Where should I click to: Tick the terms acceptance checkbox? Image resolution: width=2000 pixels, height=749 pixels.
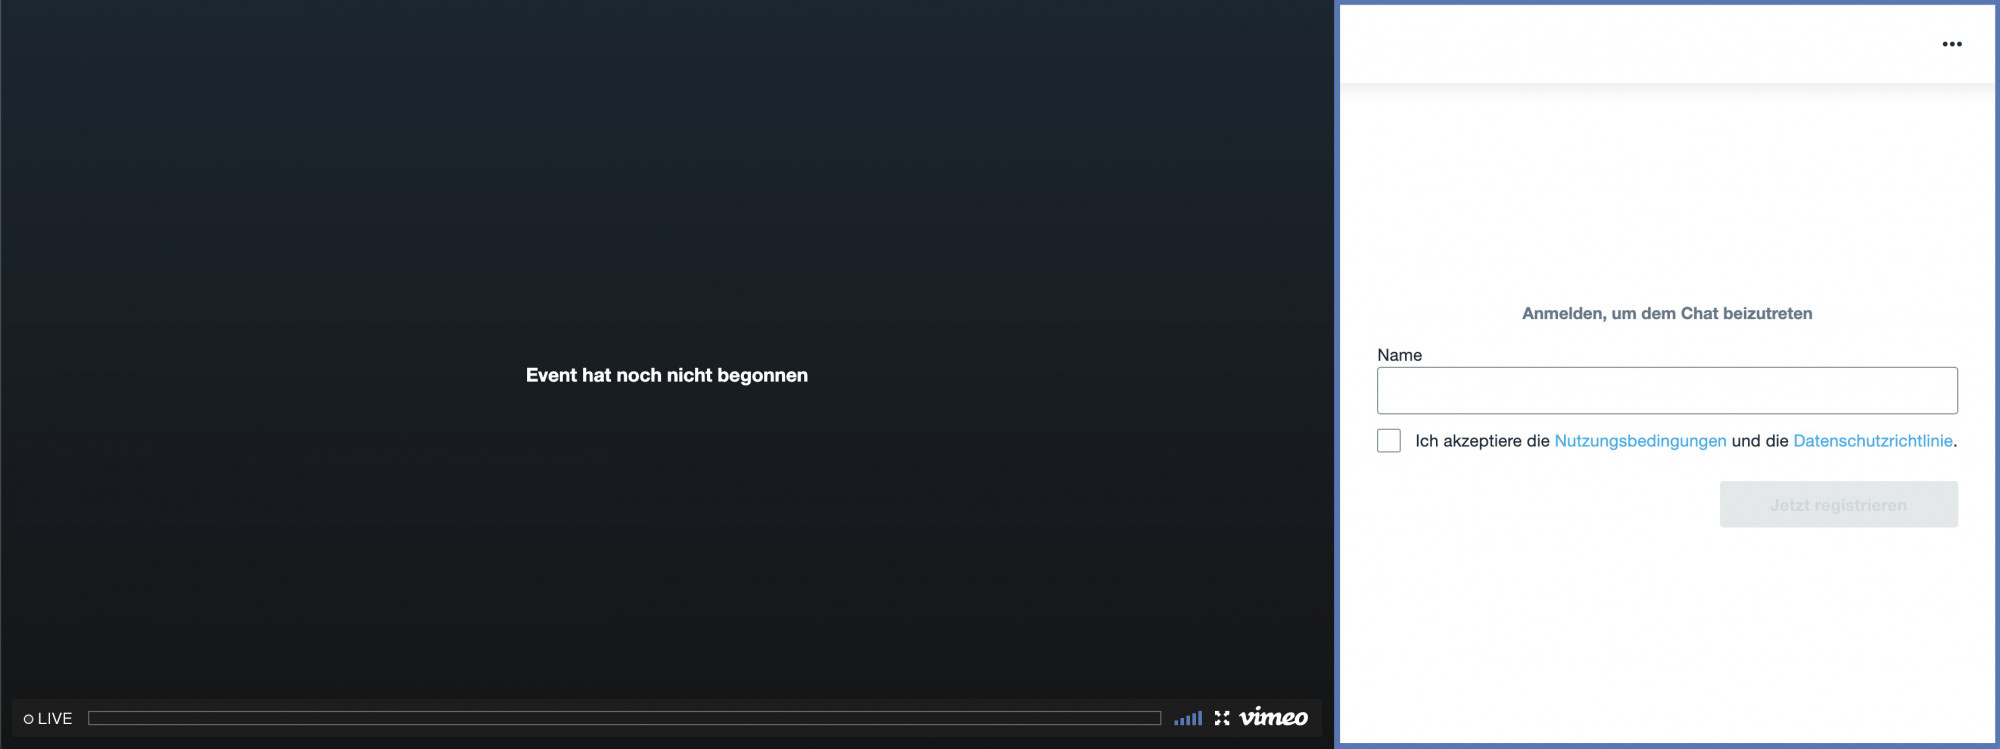1388,441
